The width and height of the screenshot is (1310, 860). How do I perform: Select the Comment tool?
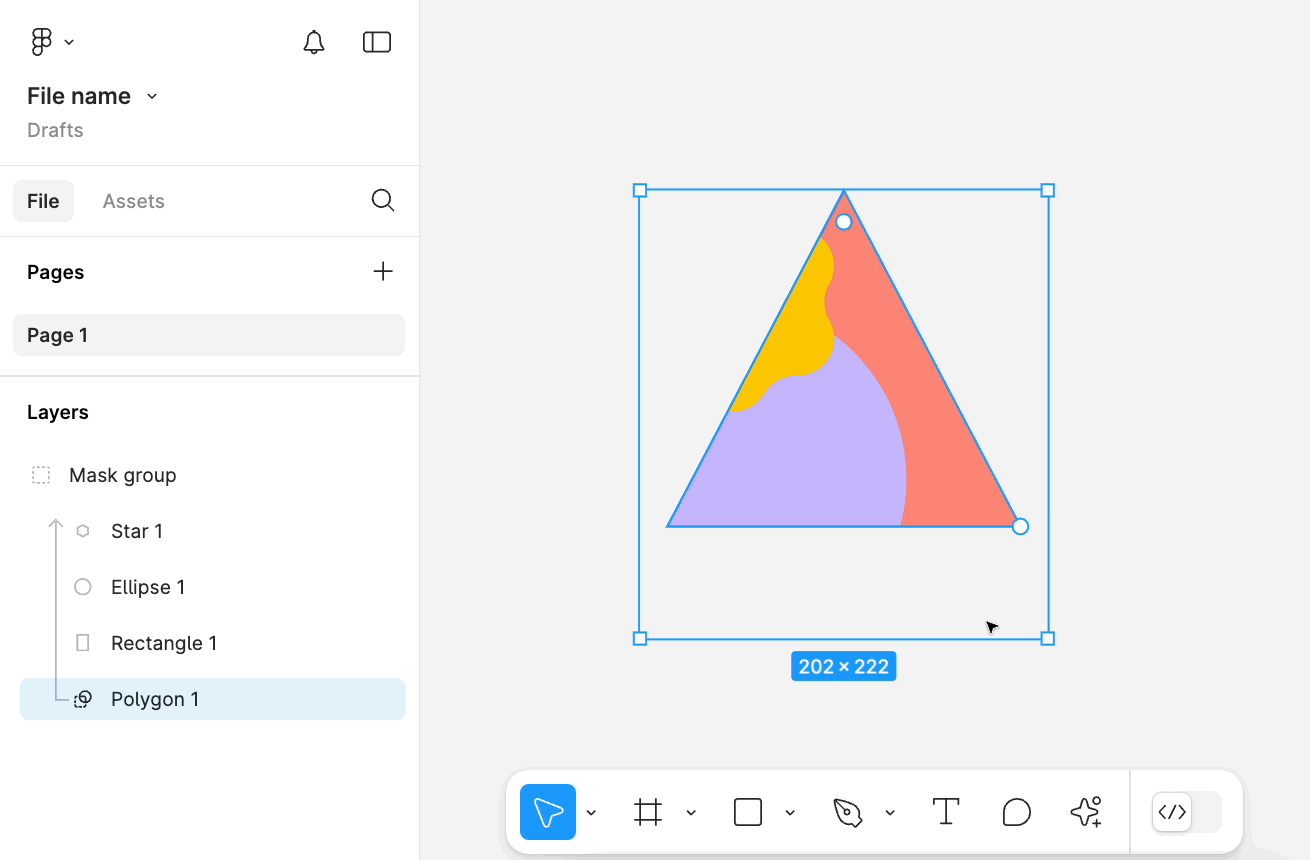point(1016,812)
